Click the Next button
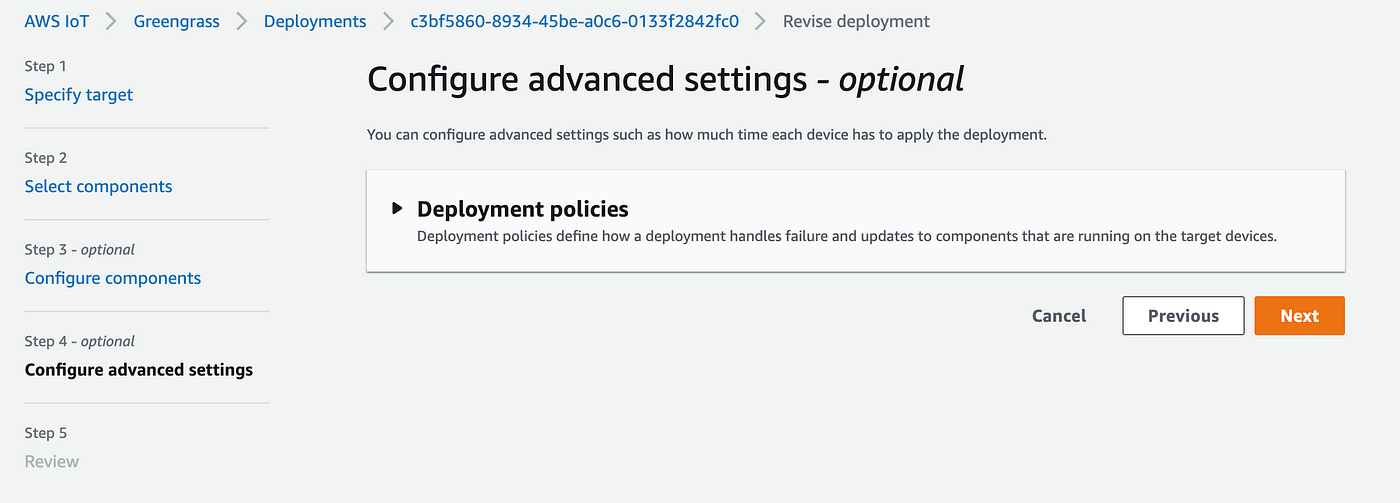Image resolution: width=1400 pixels, height=503 pixels. point(1299,315)
